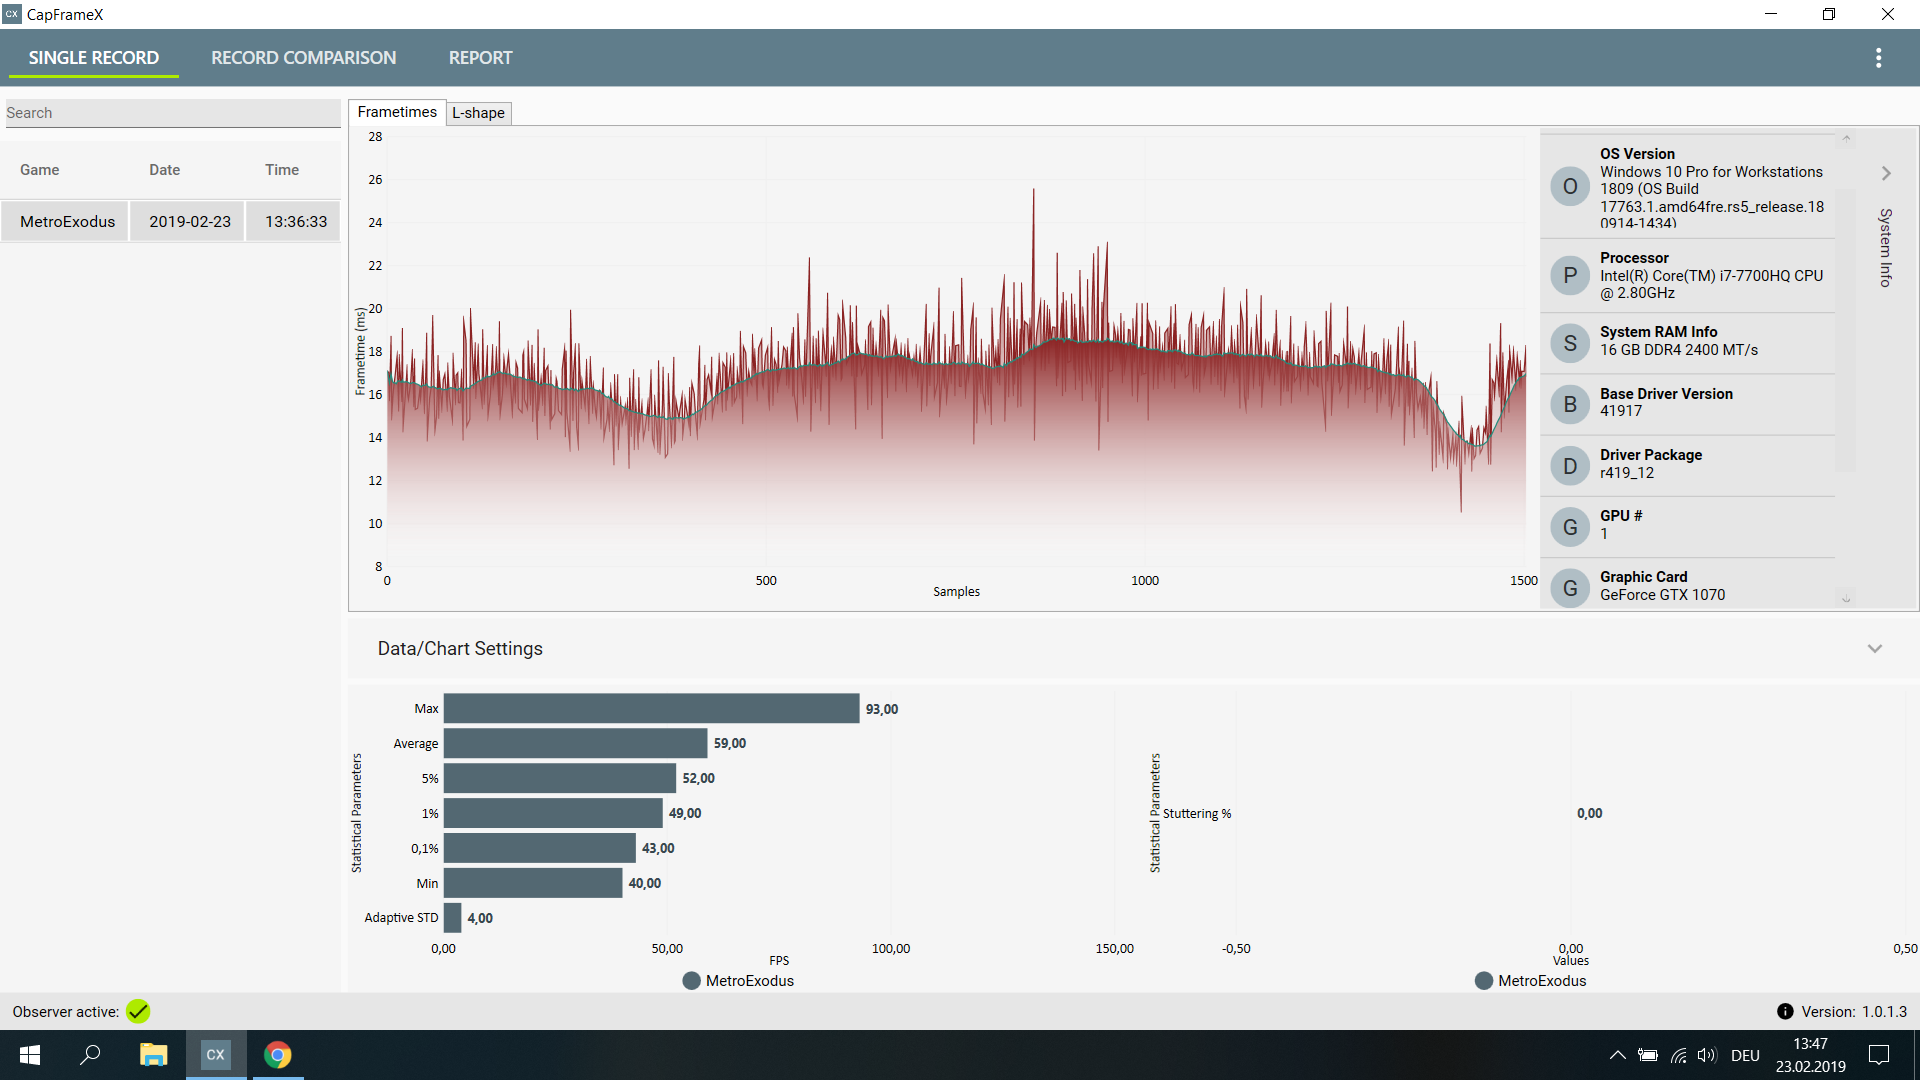Click the Graphic Card circle icon

tap(1569, 588)
